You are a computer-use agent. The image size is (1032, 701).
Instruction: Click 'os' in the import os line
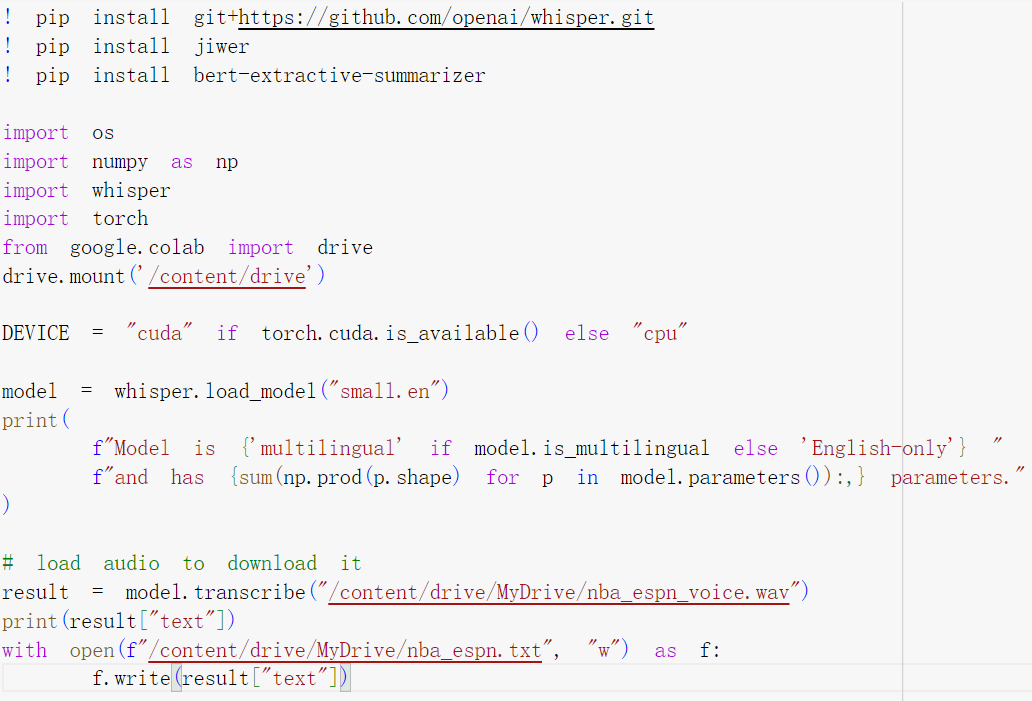(x=103, y=133)
